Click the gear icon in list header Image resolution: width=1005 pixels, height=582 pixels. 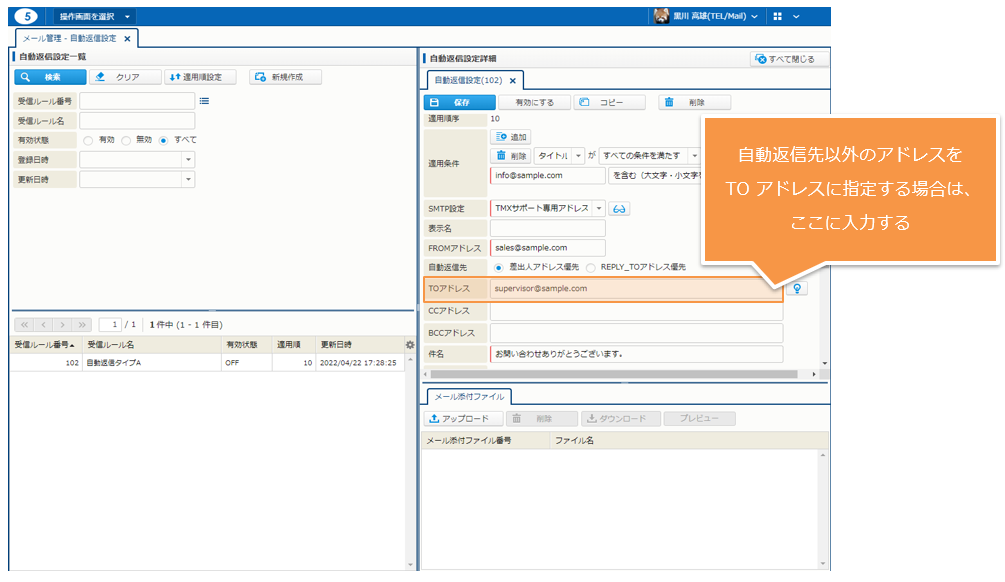coord(410,345)
